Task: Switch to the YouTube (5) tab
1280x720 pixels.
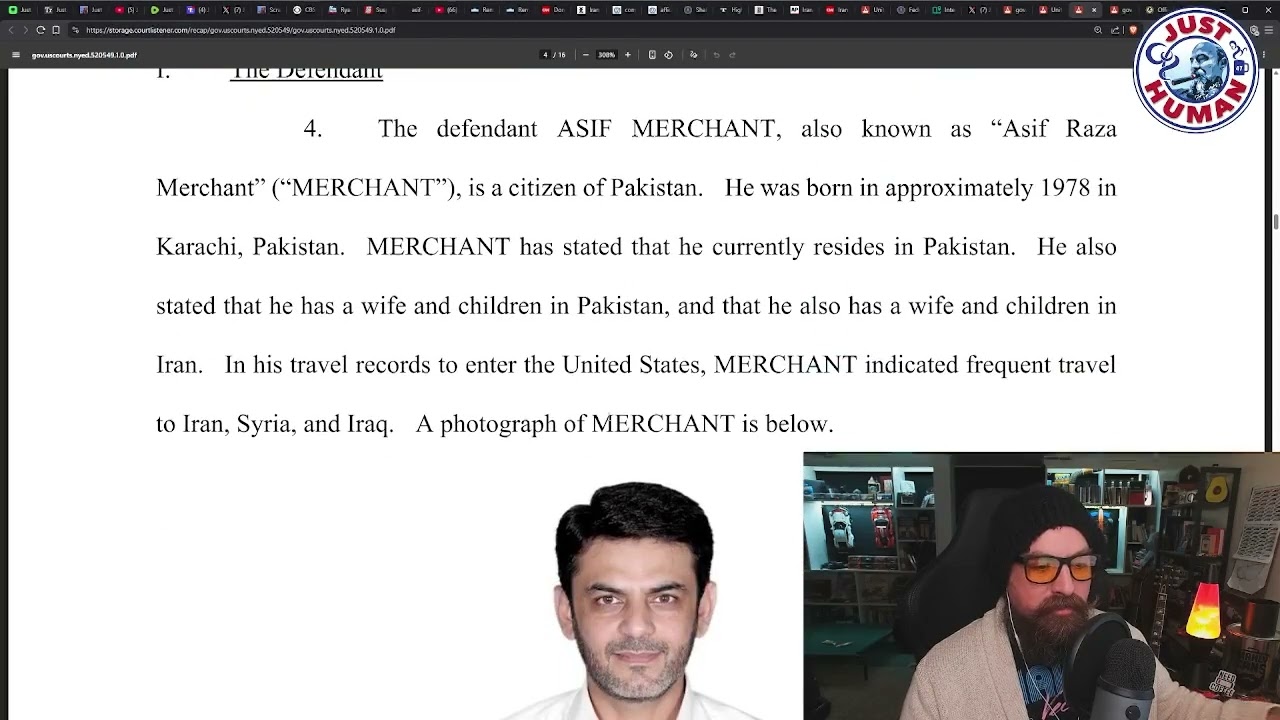Action: (127, 10)
